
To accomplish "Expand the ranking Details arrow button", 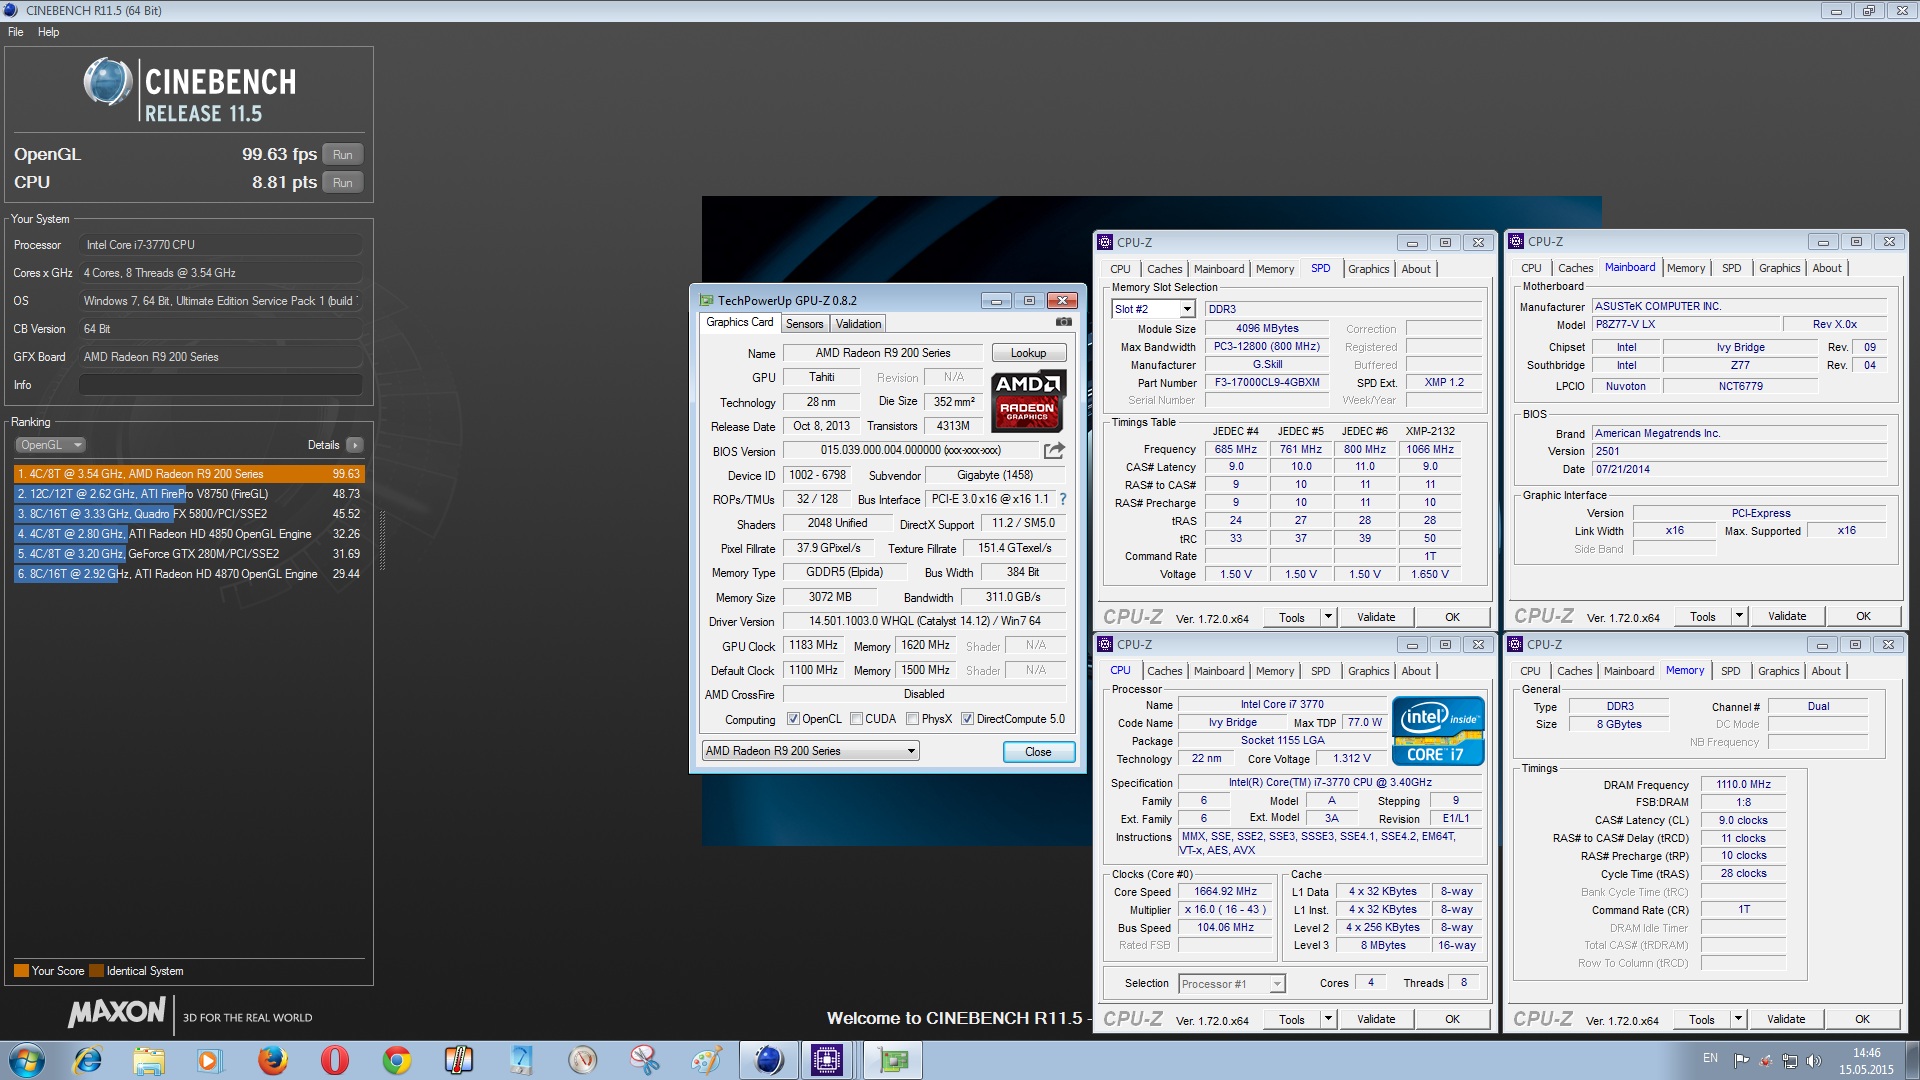I will pyautogui.click(x=355, y=445).
